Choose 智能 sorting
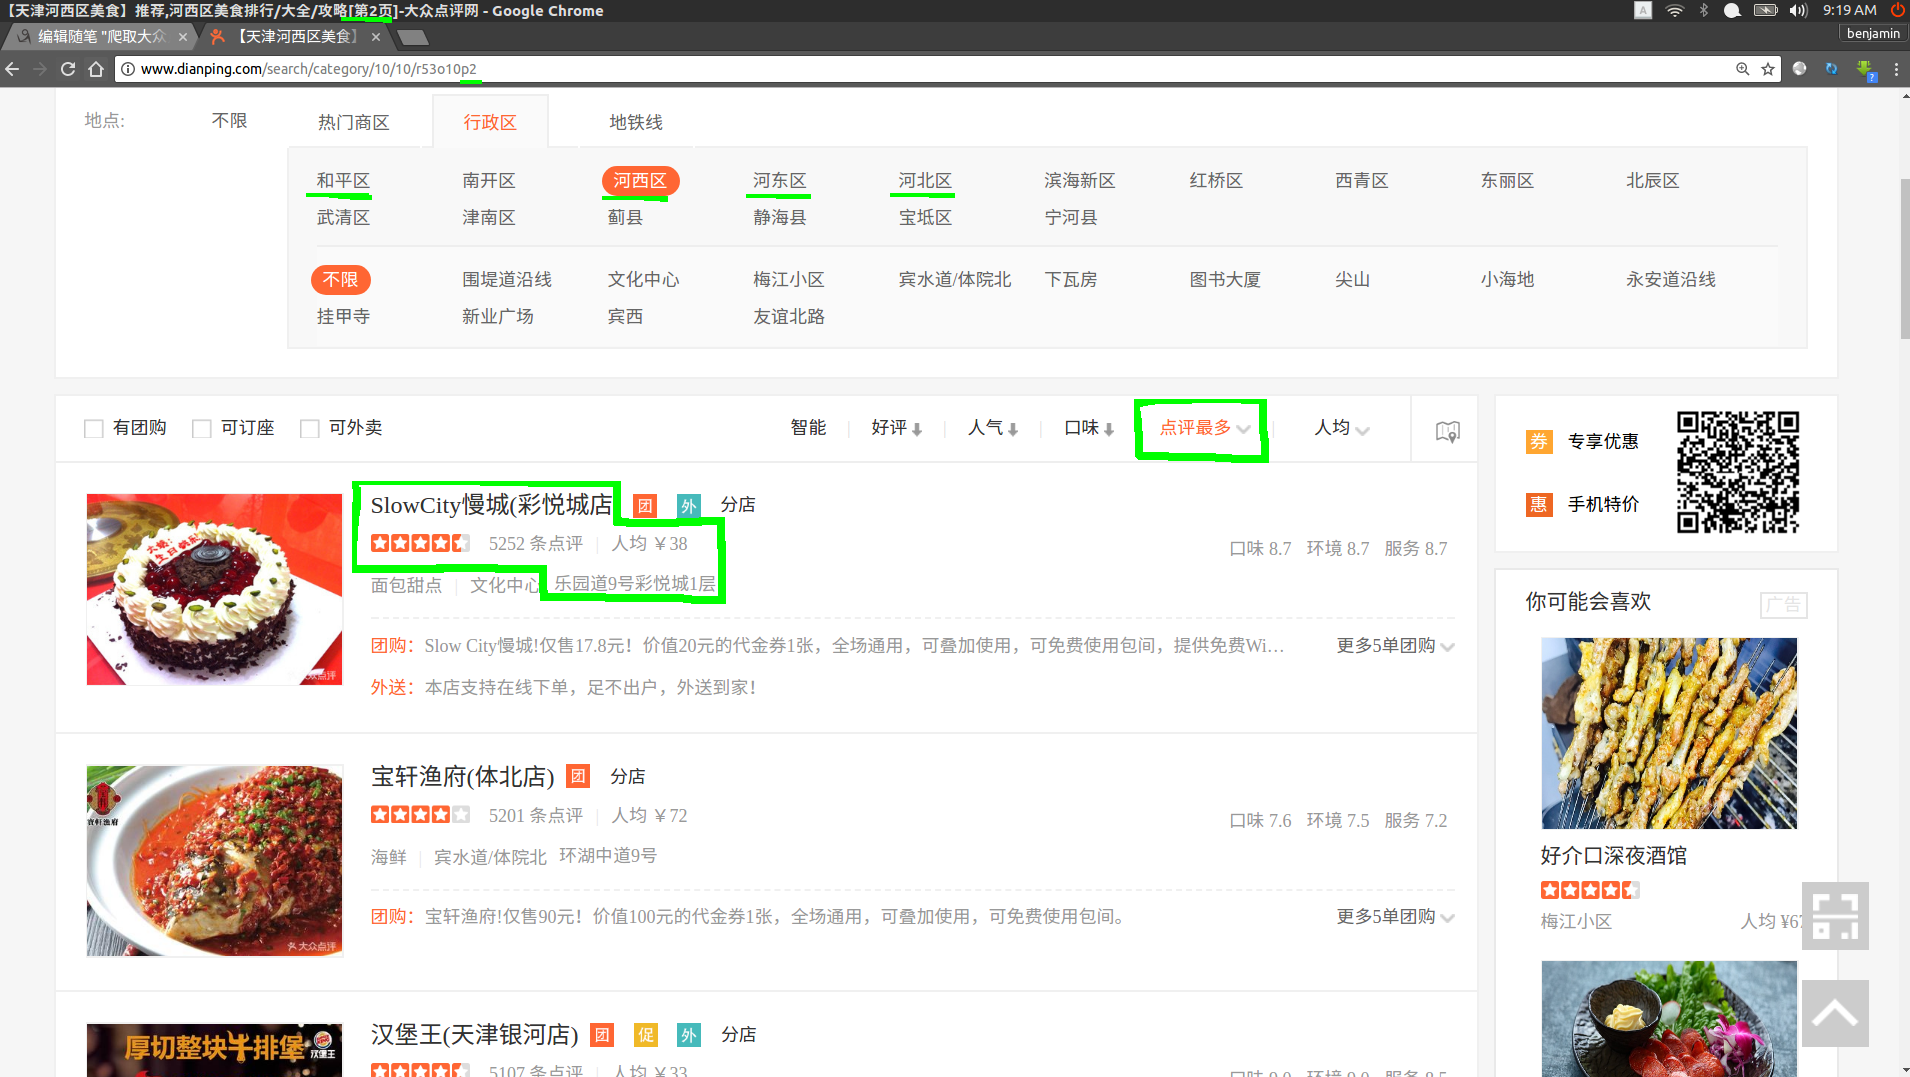Image resolution: width=1910 pixels, height=1077 pixels. (x=808, y=428)
